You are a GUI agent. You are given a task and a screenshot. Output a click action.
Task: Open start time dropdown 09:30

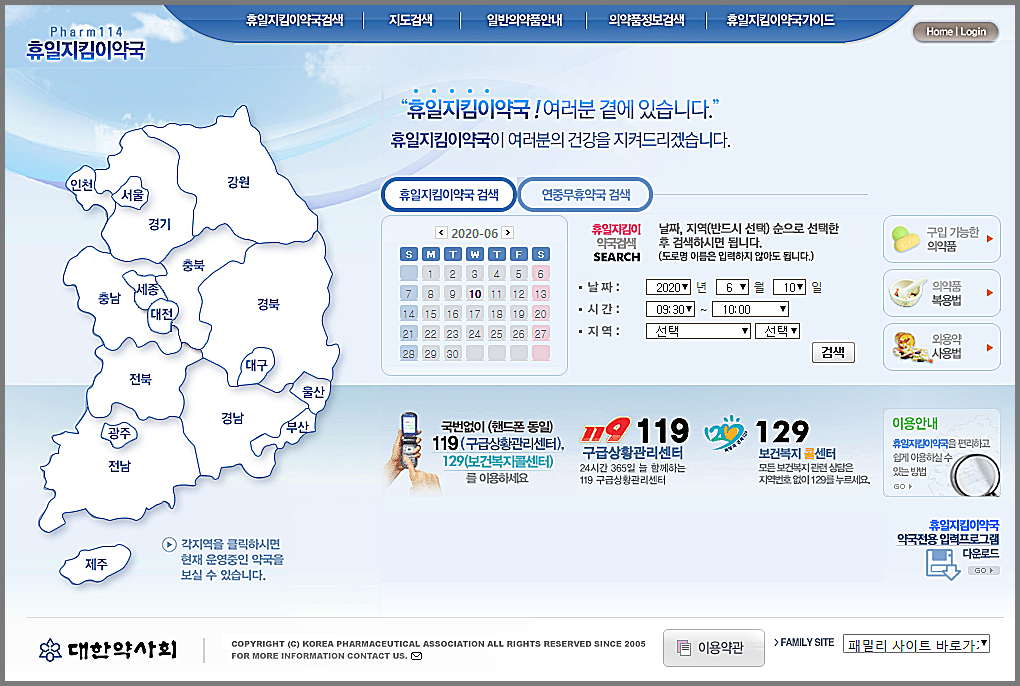click(x=671, y=309)
